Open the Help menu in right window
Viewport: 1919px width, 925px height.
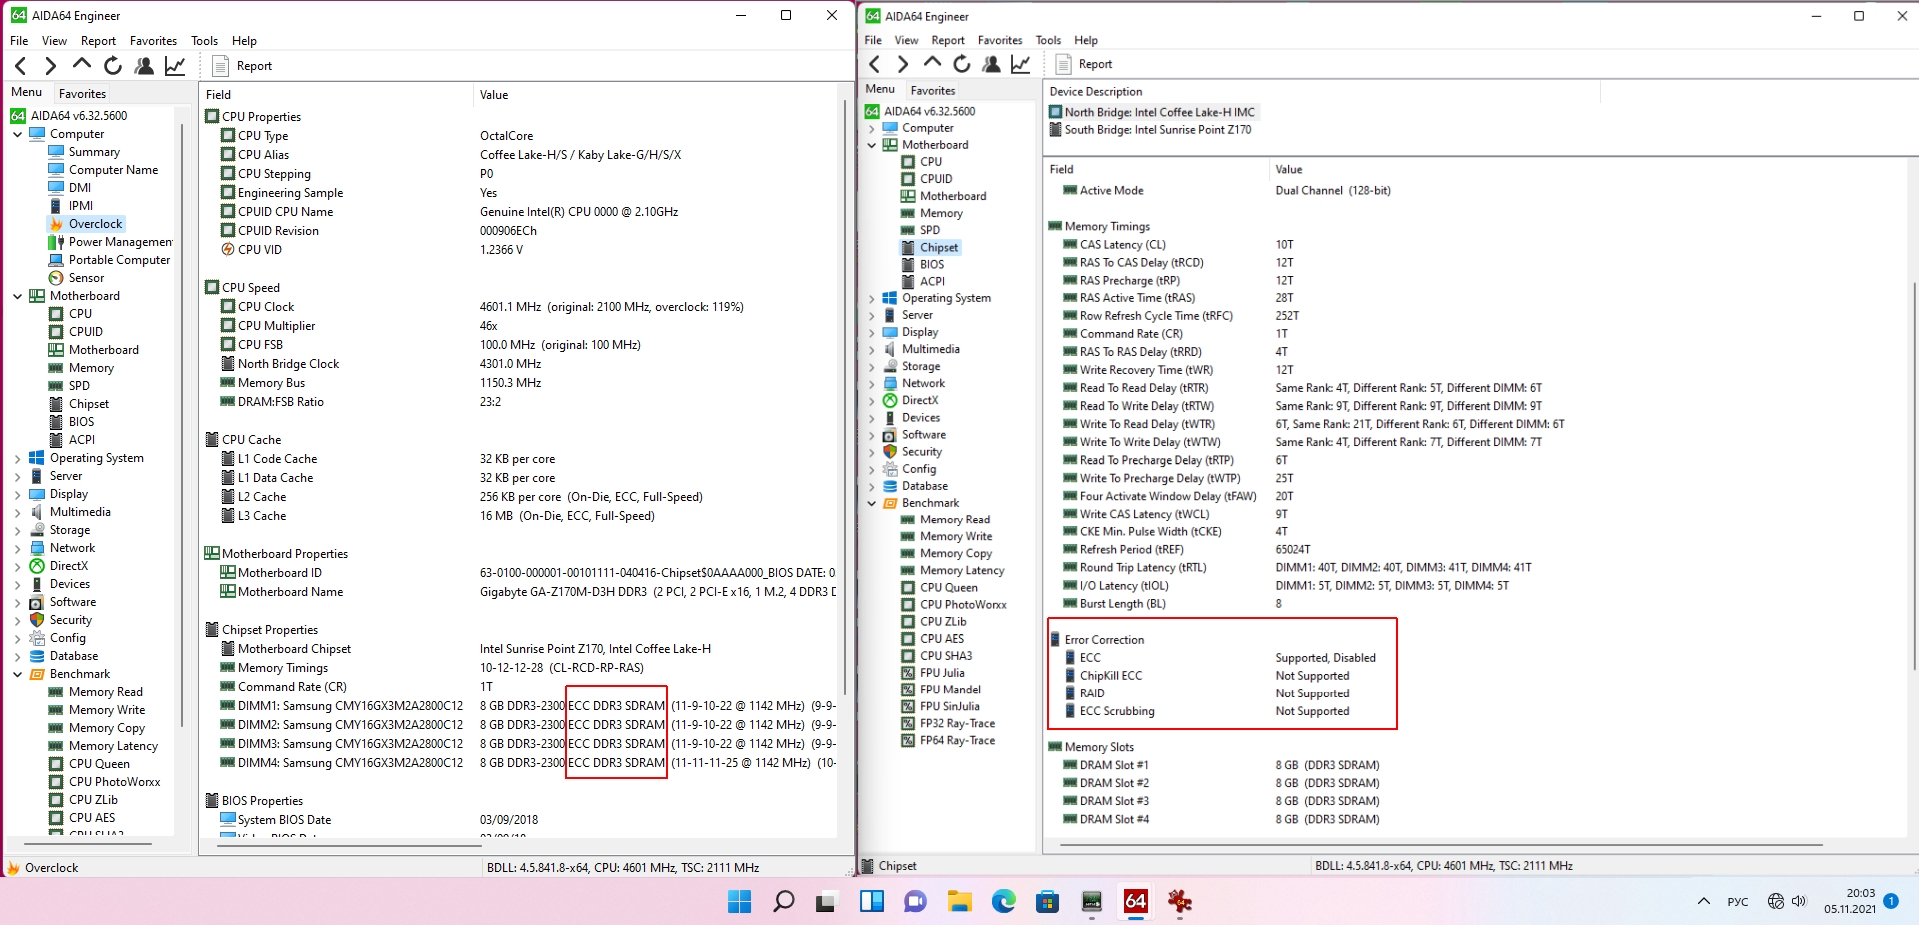coord(1086,40)
